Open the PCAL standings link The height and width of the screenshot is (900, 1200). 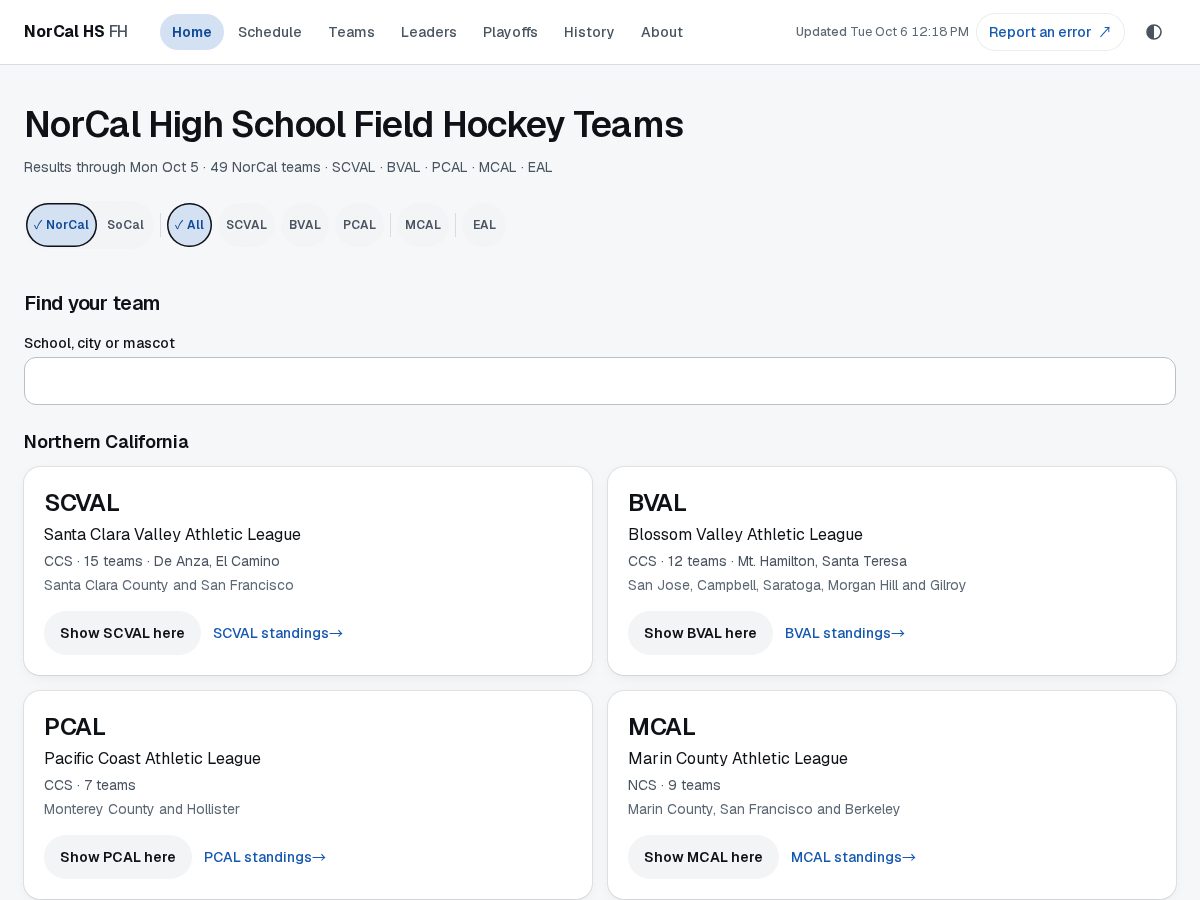(265, 857)
